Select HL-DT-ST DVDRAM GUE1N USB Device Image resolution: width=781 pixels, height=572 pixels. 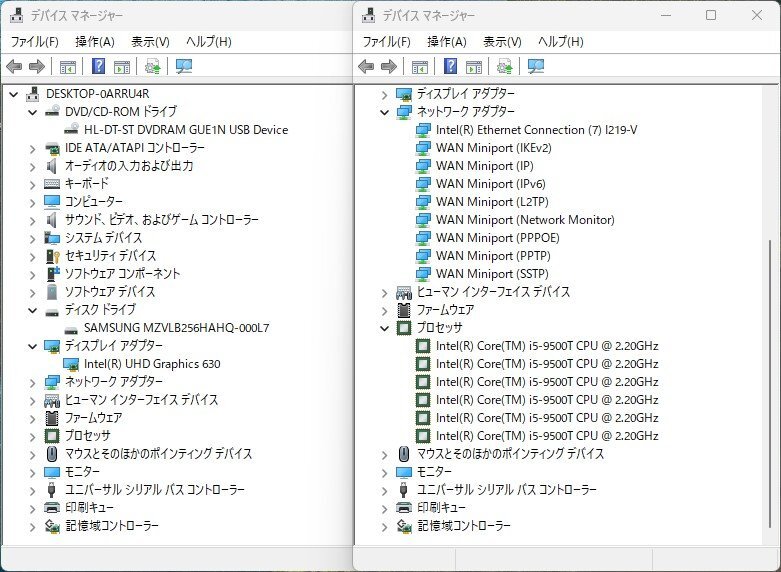coord(186,130)
